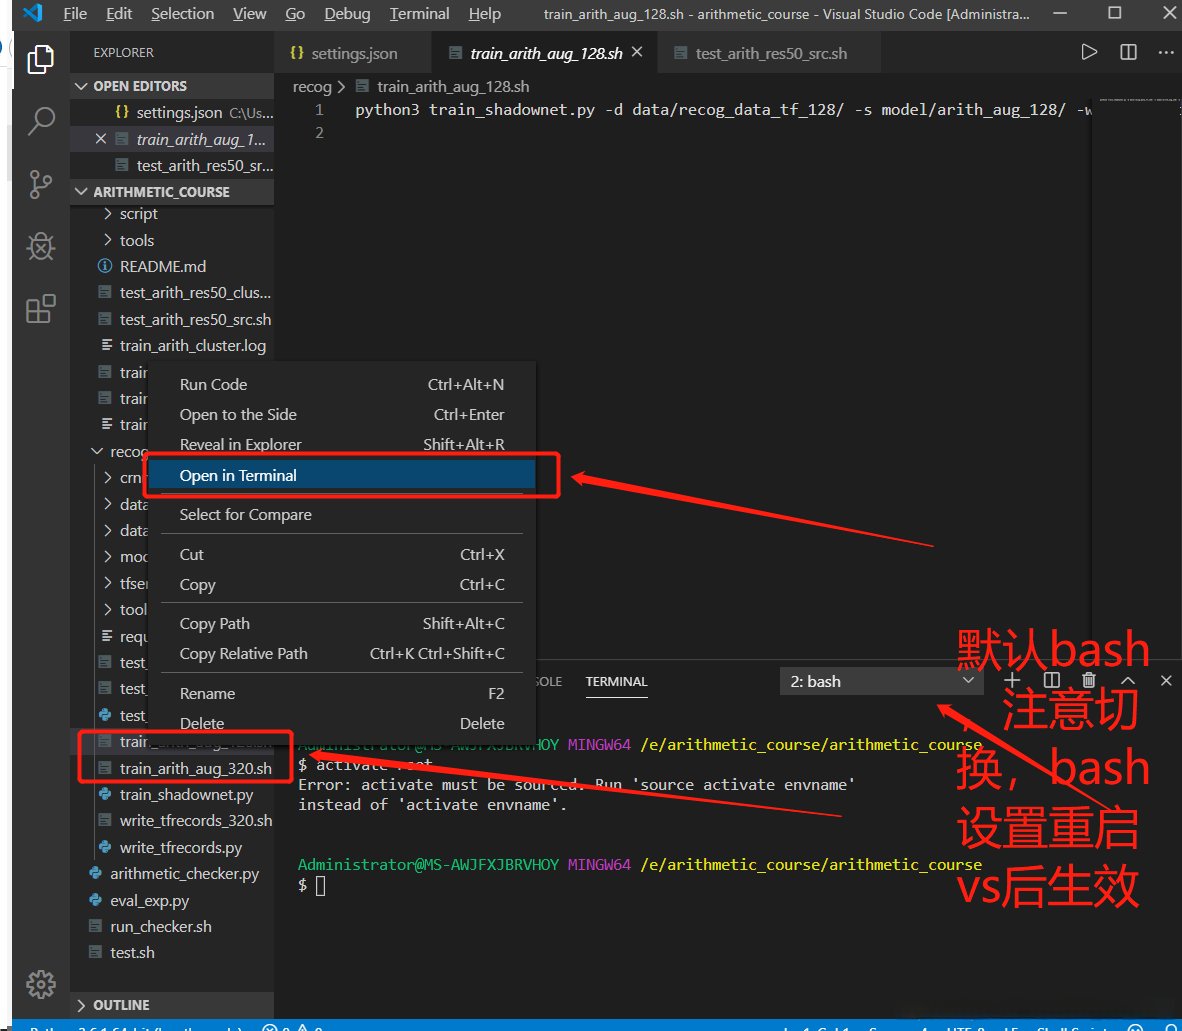1182x1031 pixels.
Task: Create a new terminal with plus icon
Action: coord(1012,681)
